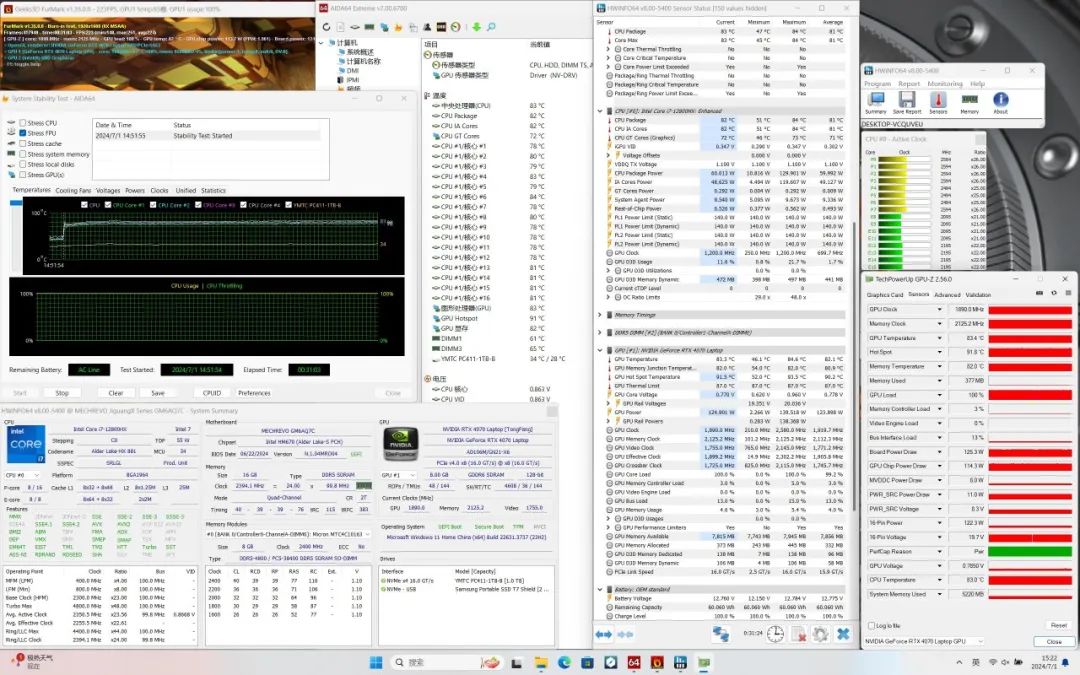This screenshot has width=1080, height=675.
Task: Check the Log to file box in GPU-Z
Action: coord(871,625)
